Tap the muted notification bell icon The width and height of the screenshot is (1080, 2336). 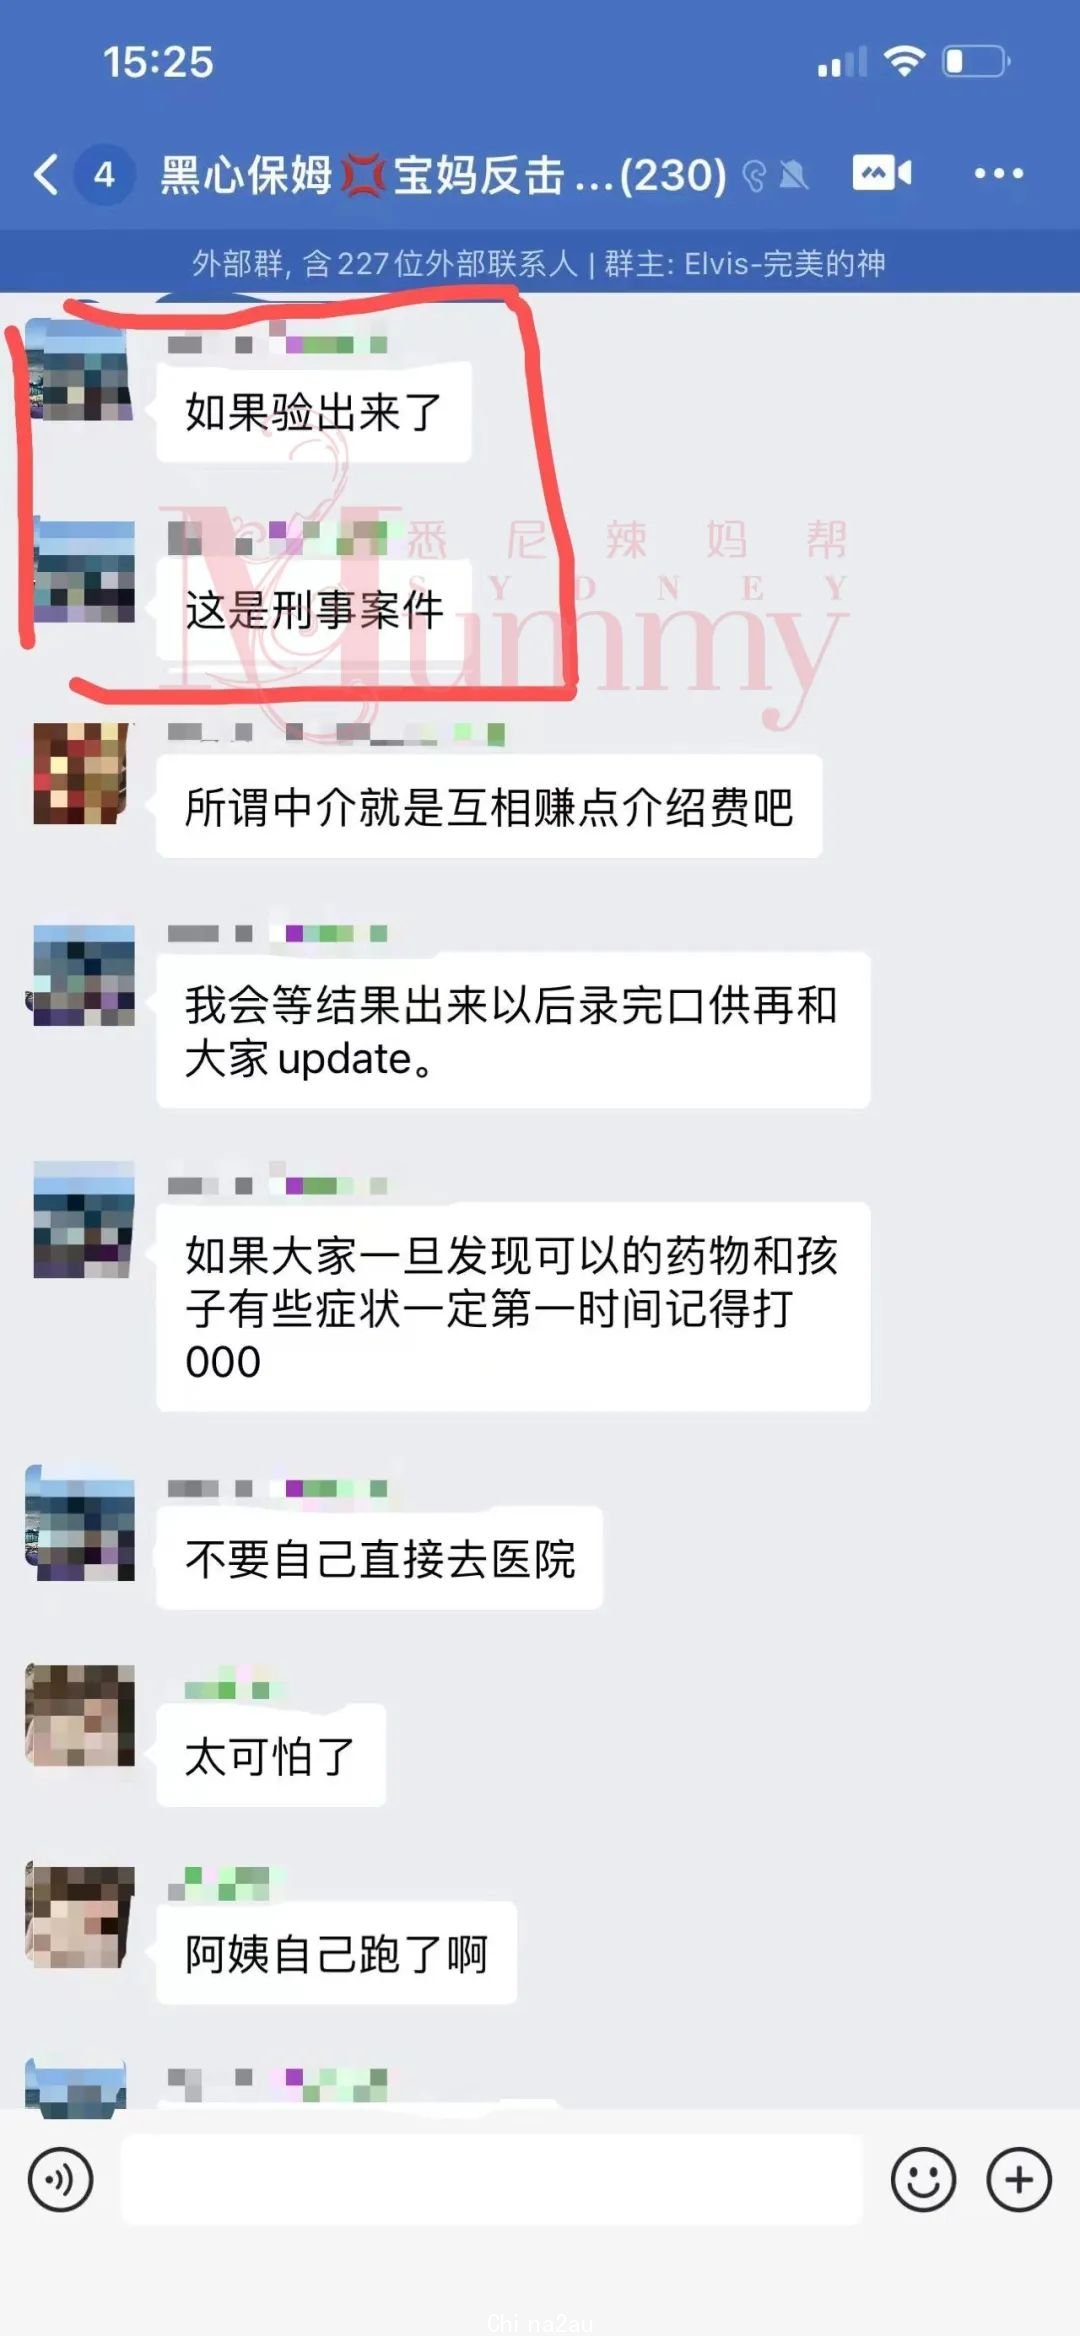point(793,176)
